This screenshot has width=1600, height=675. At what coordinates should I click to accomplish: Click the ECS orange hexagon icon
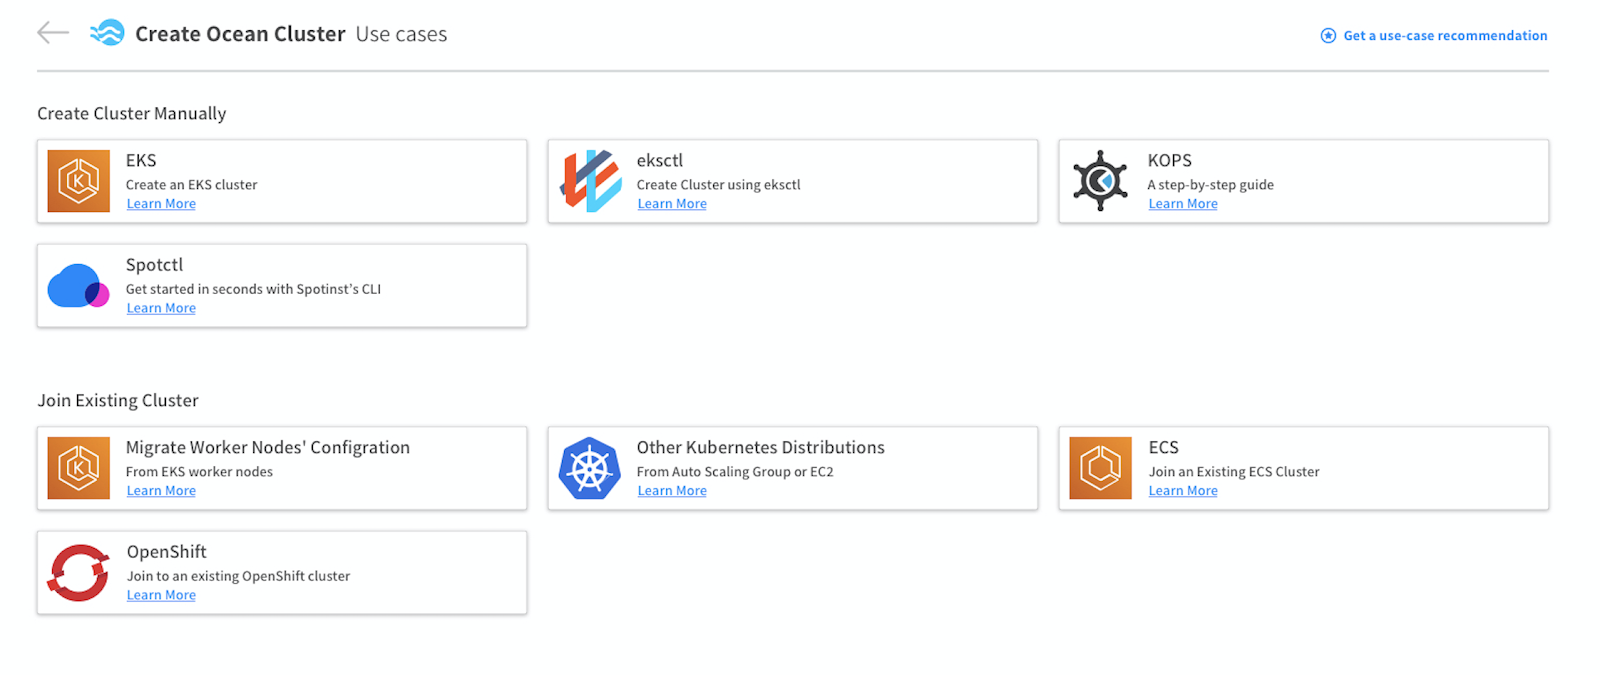[x=1100, y=468]
